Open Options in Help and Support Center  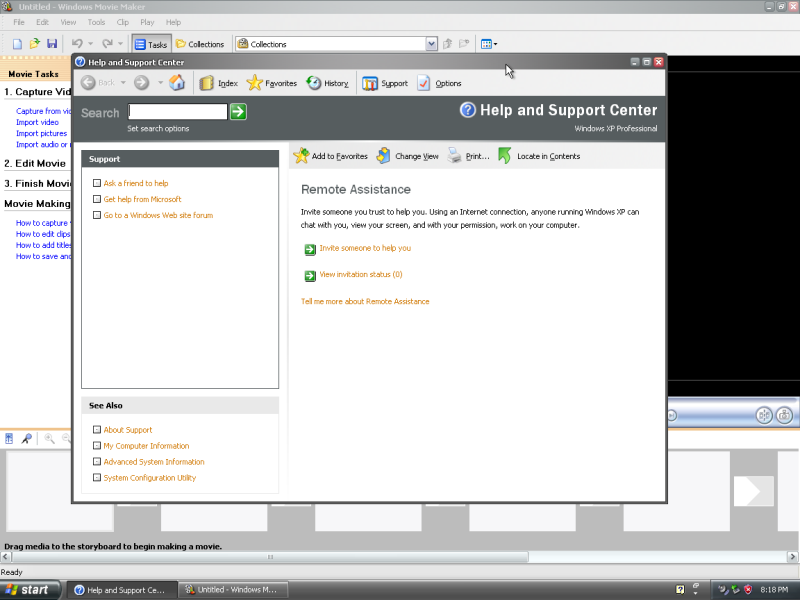point(440,83)
